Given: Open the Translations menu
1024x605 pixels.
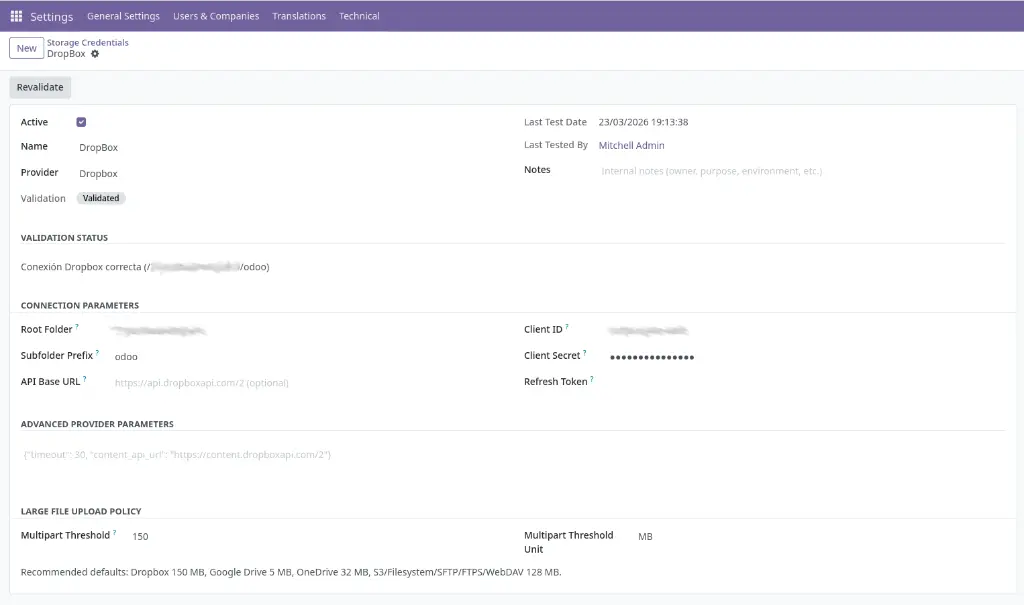Looking at the screenshot, I should (299, 16).
